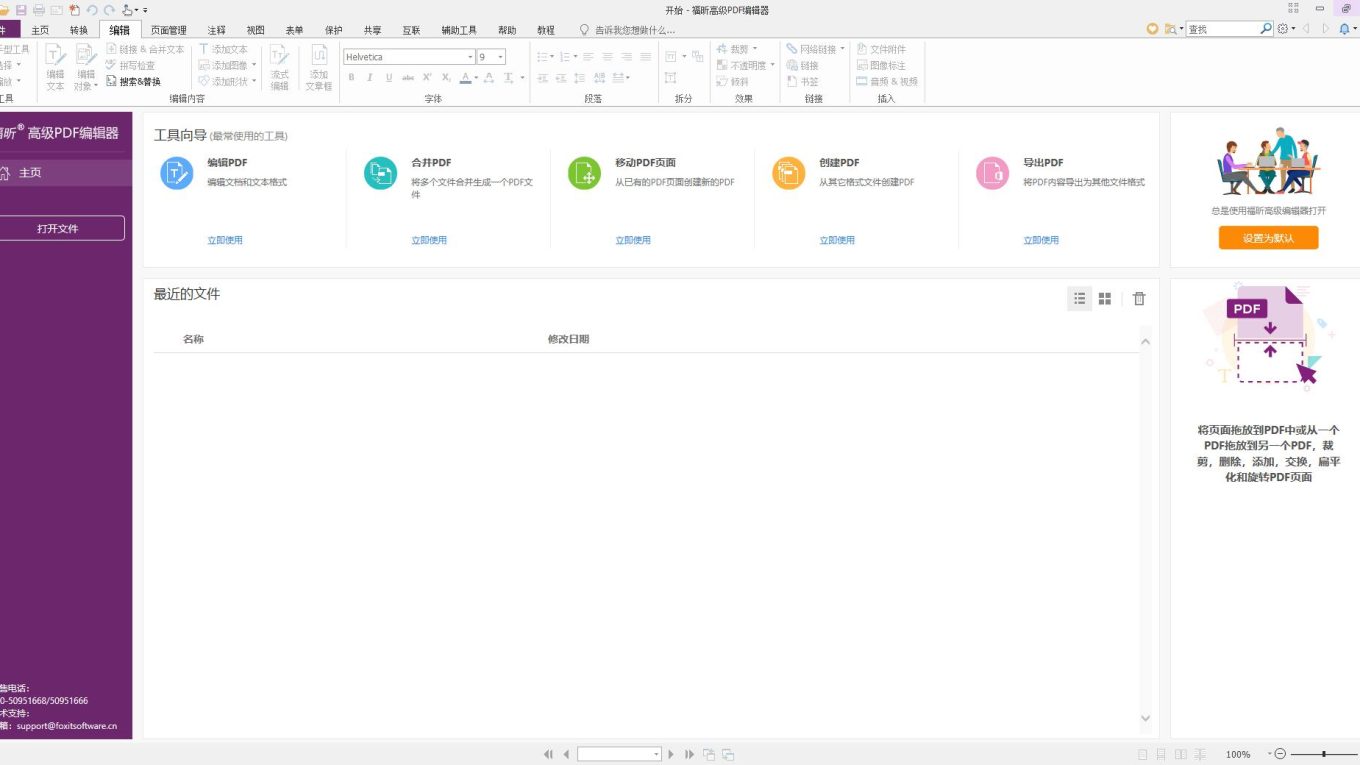
Task: Switch to the Home (主页) ribbon tab
Action: pyautogui.click(x=40, y=30)
